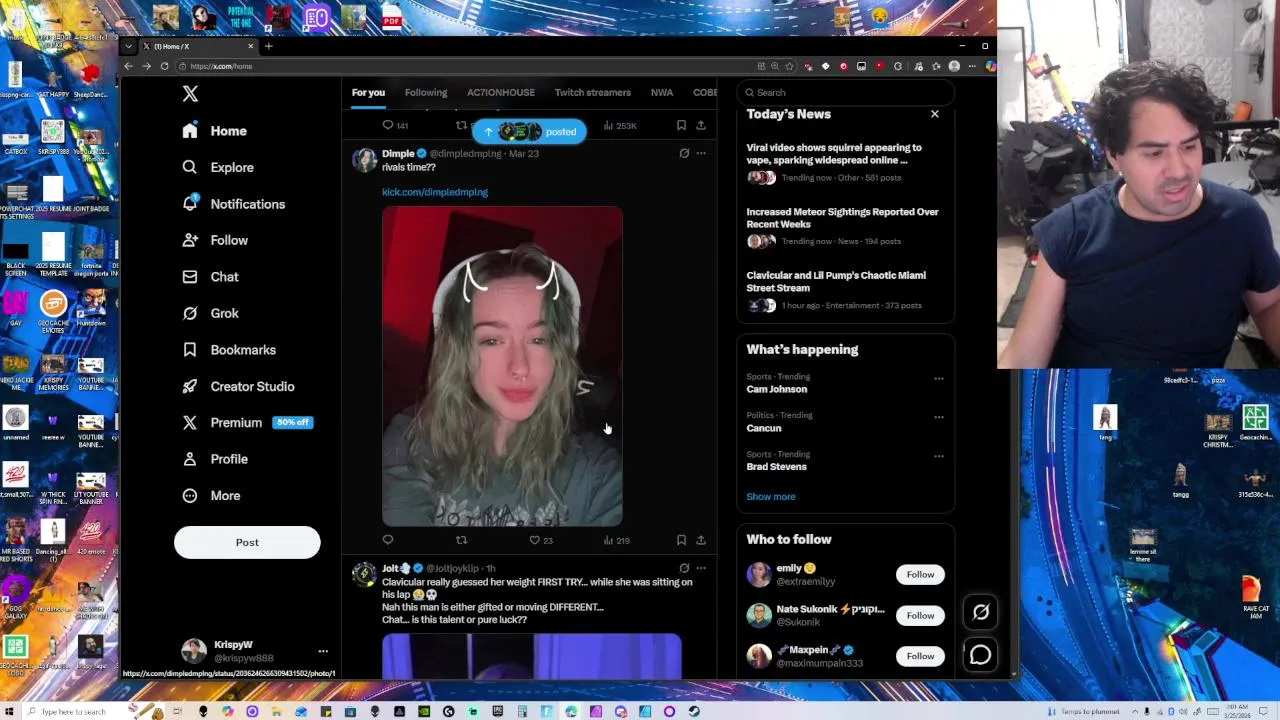Share the top post with 253K views
The width and height of the screenshot is (1280, 720).
click(701, 125)
